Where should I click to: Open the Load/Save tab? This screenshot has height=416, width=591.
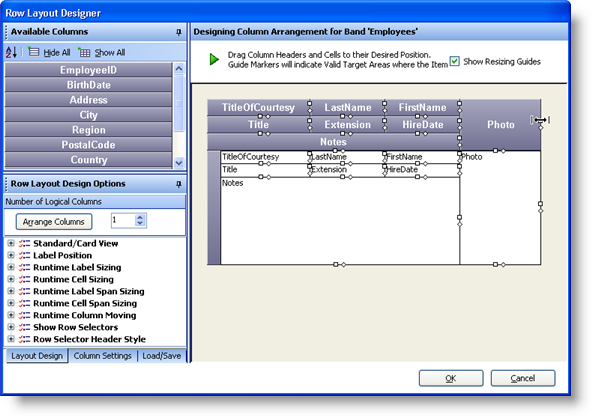(162, 356)
